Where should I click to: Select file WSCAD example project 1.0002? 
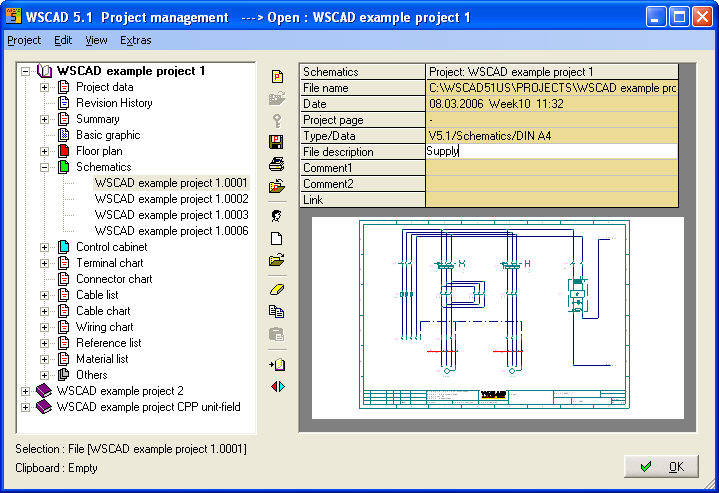click(171, 199)
